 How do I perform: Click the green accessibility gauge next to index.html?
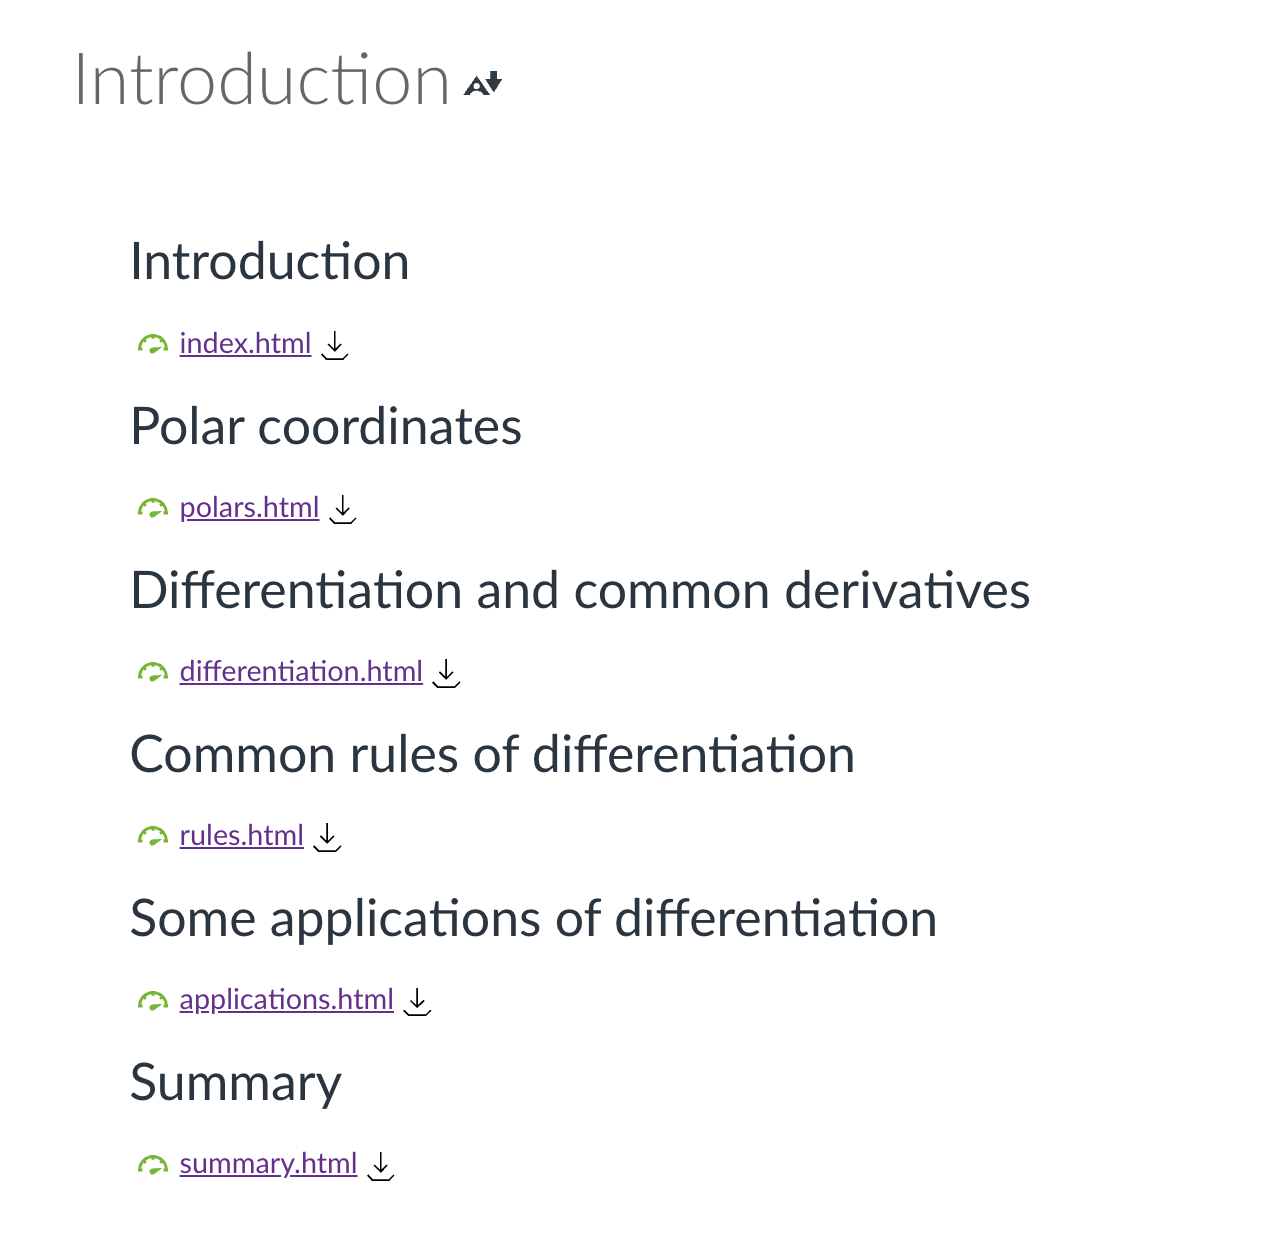point(152,345)
